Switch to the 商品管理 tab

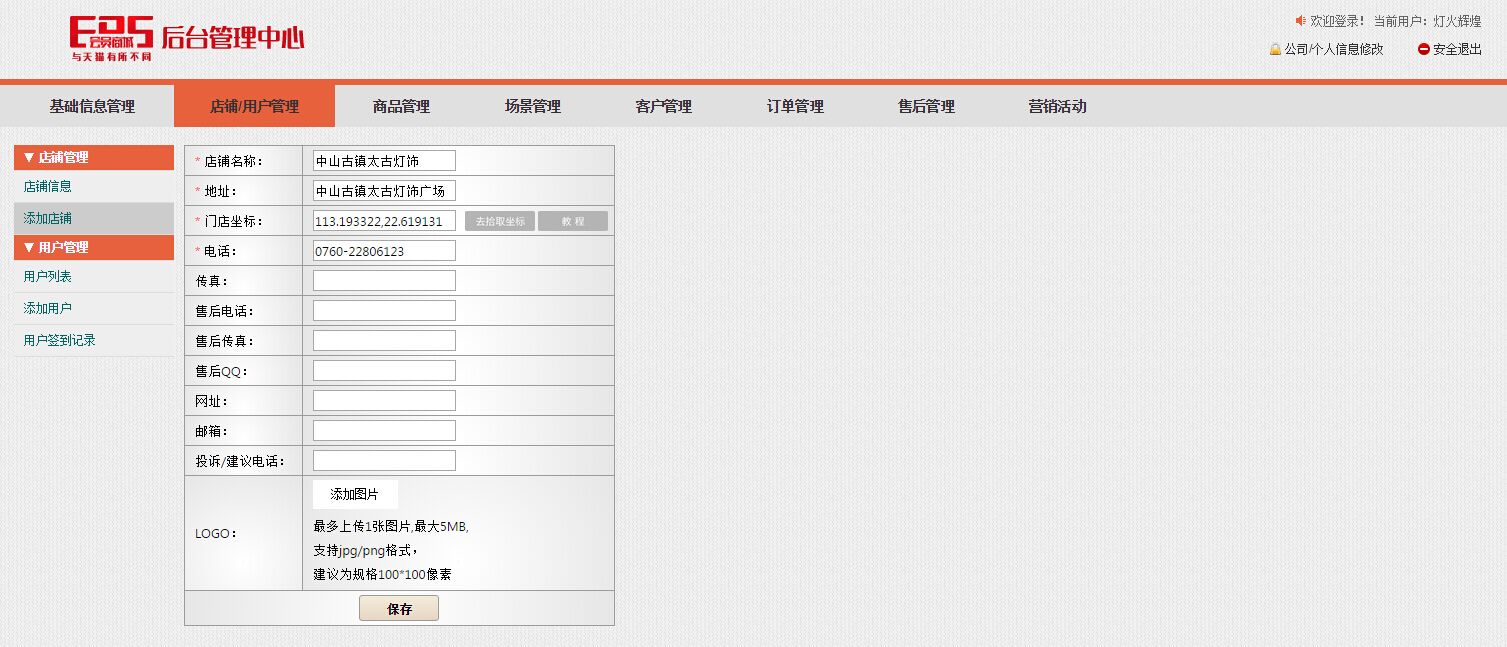[x=401, y=106]
